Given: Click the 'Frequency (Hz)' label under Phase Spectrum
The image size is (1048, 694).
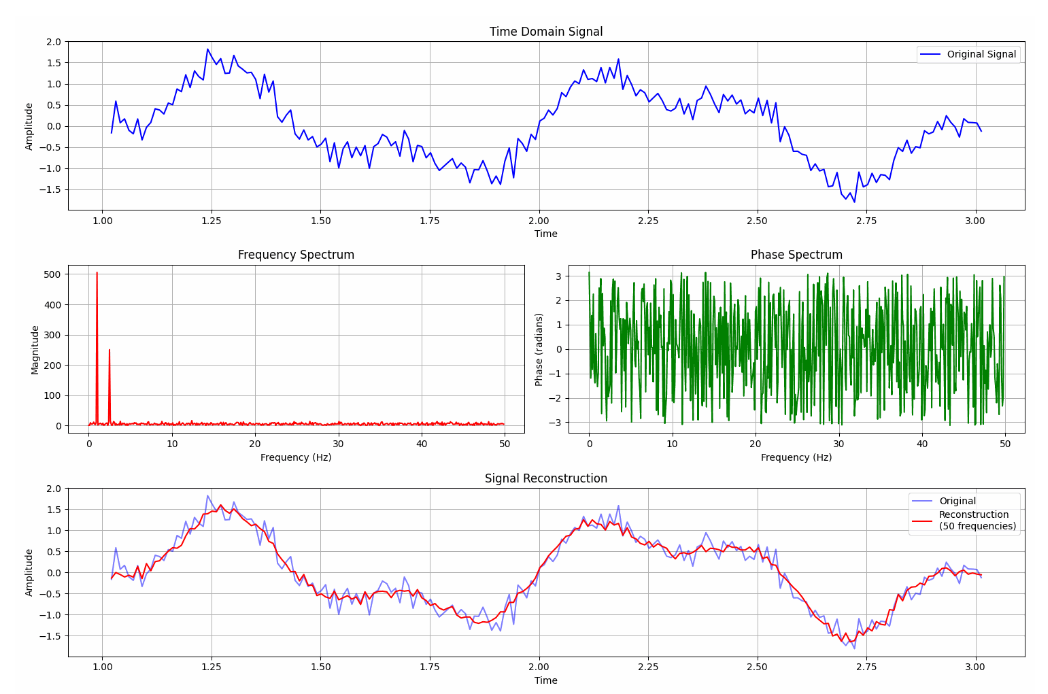Looking at the screenshot, I should [x=796, y=457].
